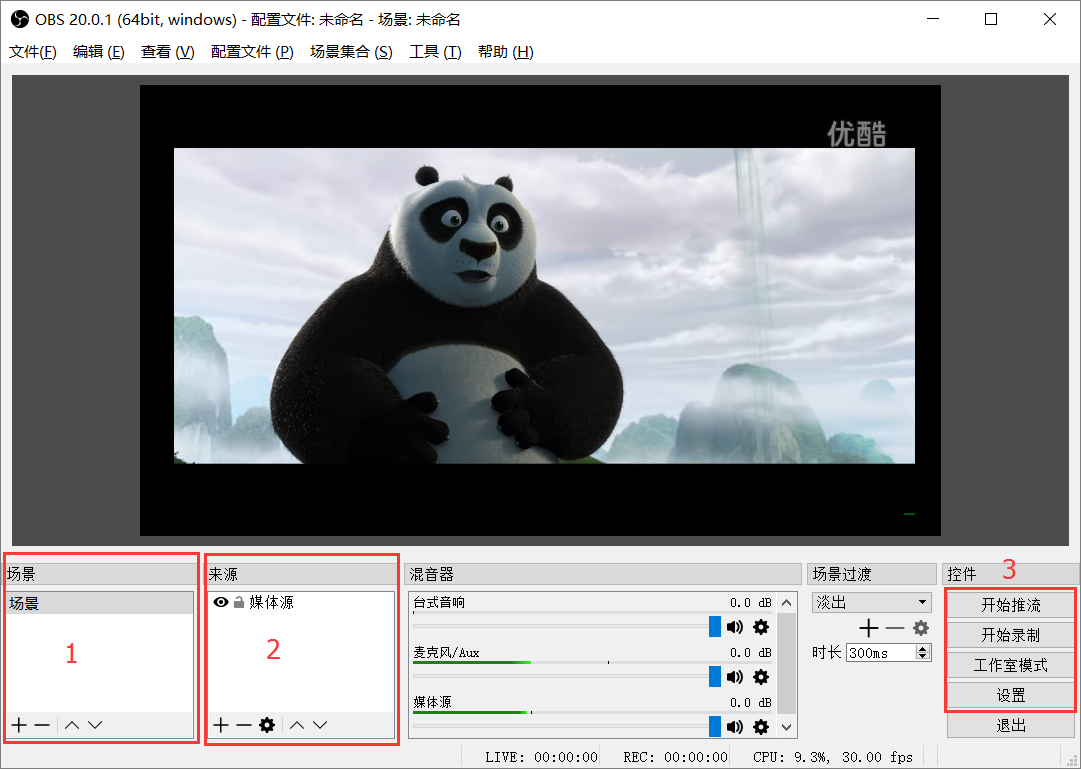Add a new scene with the plus icon
This screenshot has height=769, width=1081.
[19, 725]
